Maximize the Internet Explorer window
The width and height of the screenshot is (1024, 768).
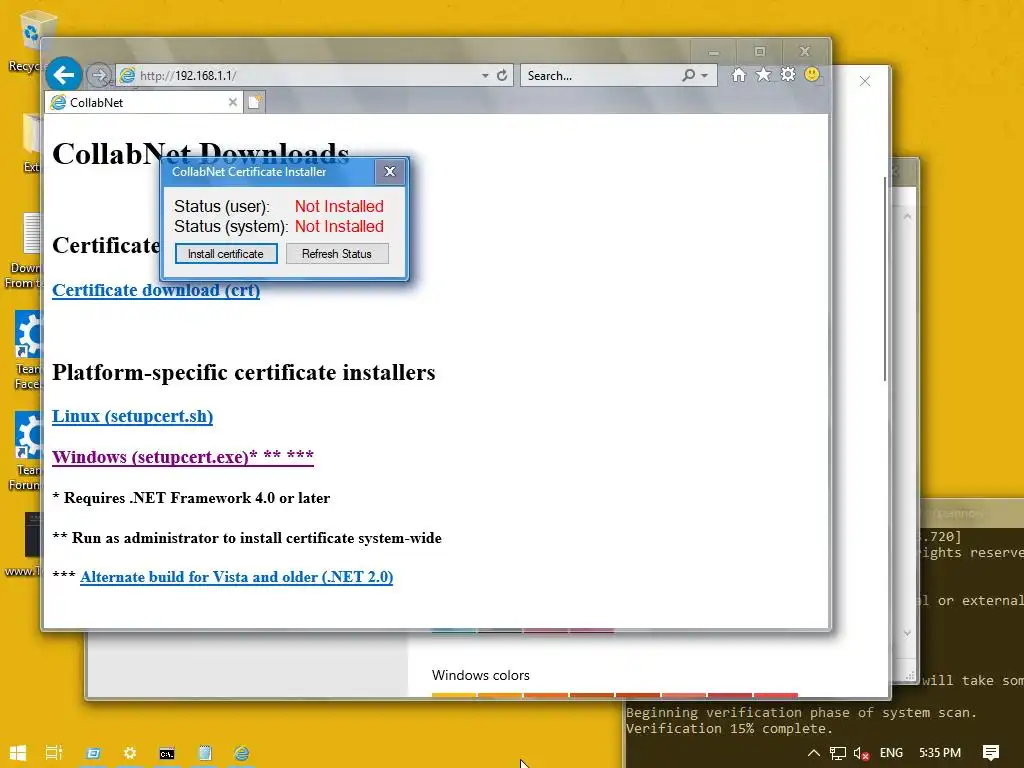760,52
